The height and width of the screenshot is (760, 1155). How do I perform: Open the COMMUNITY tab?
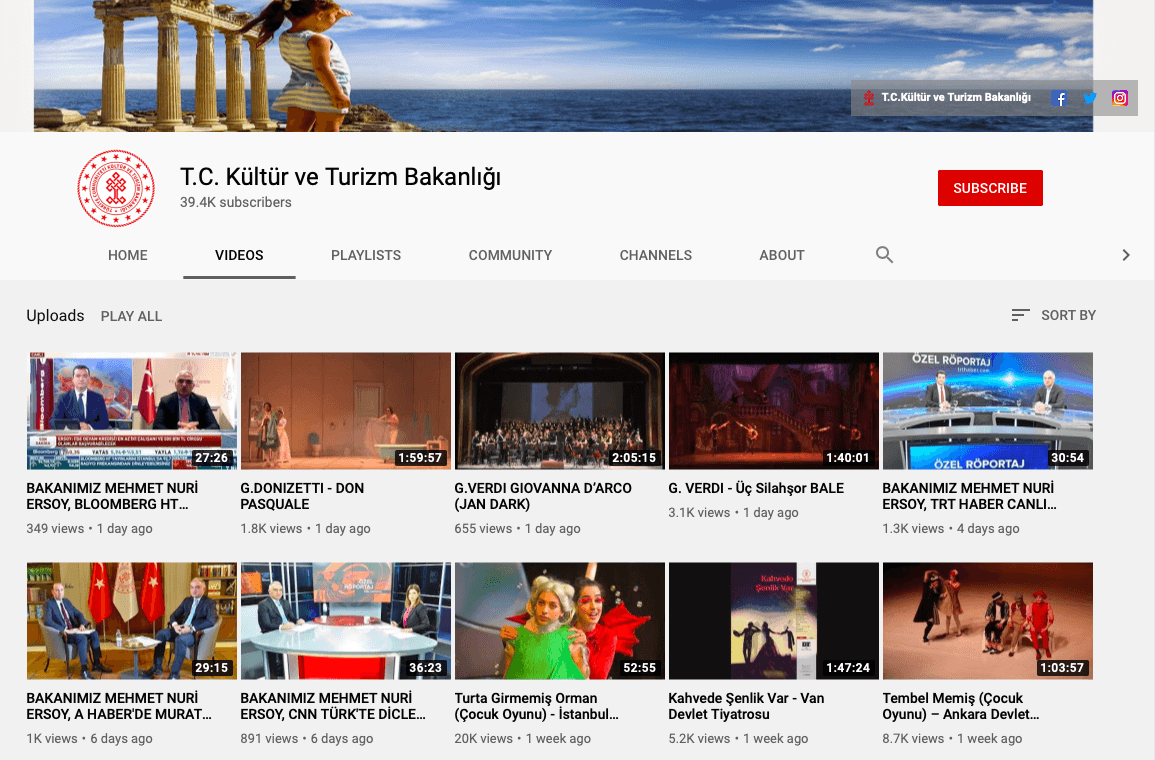510,255
